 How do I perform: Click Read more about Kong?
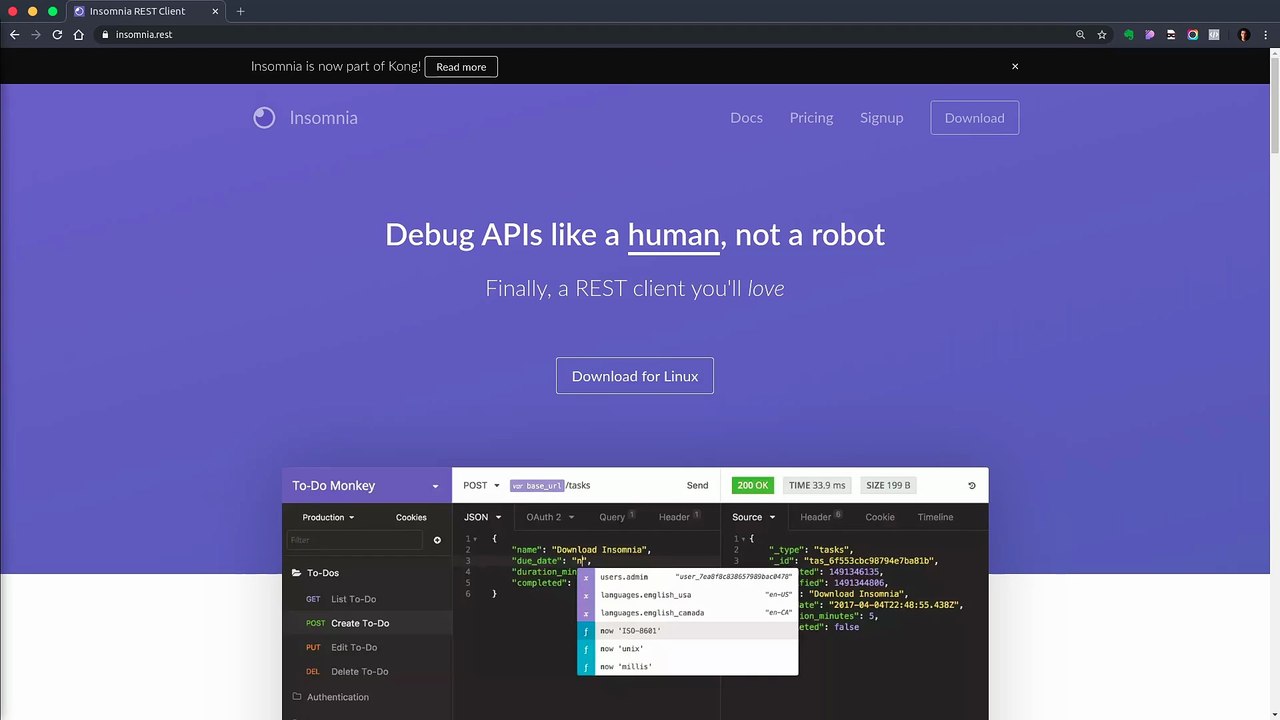(x=461, y=67)
